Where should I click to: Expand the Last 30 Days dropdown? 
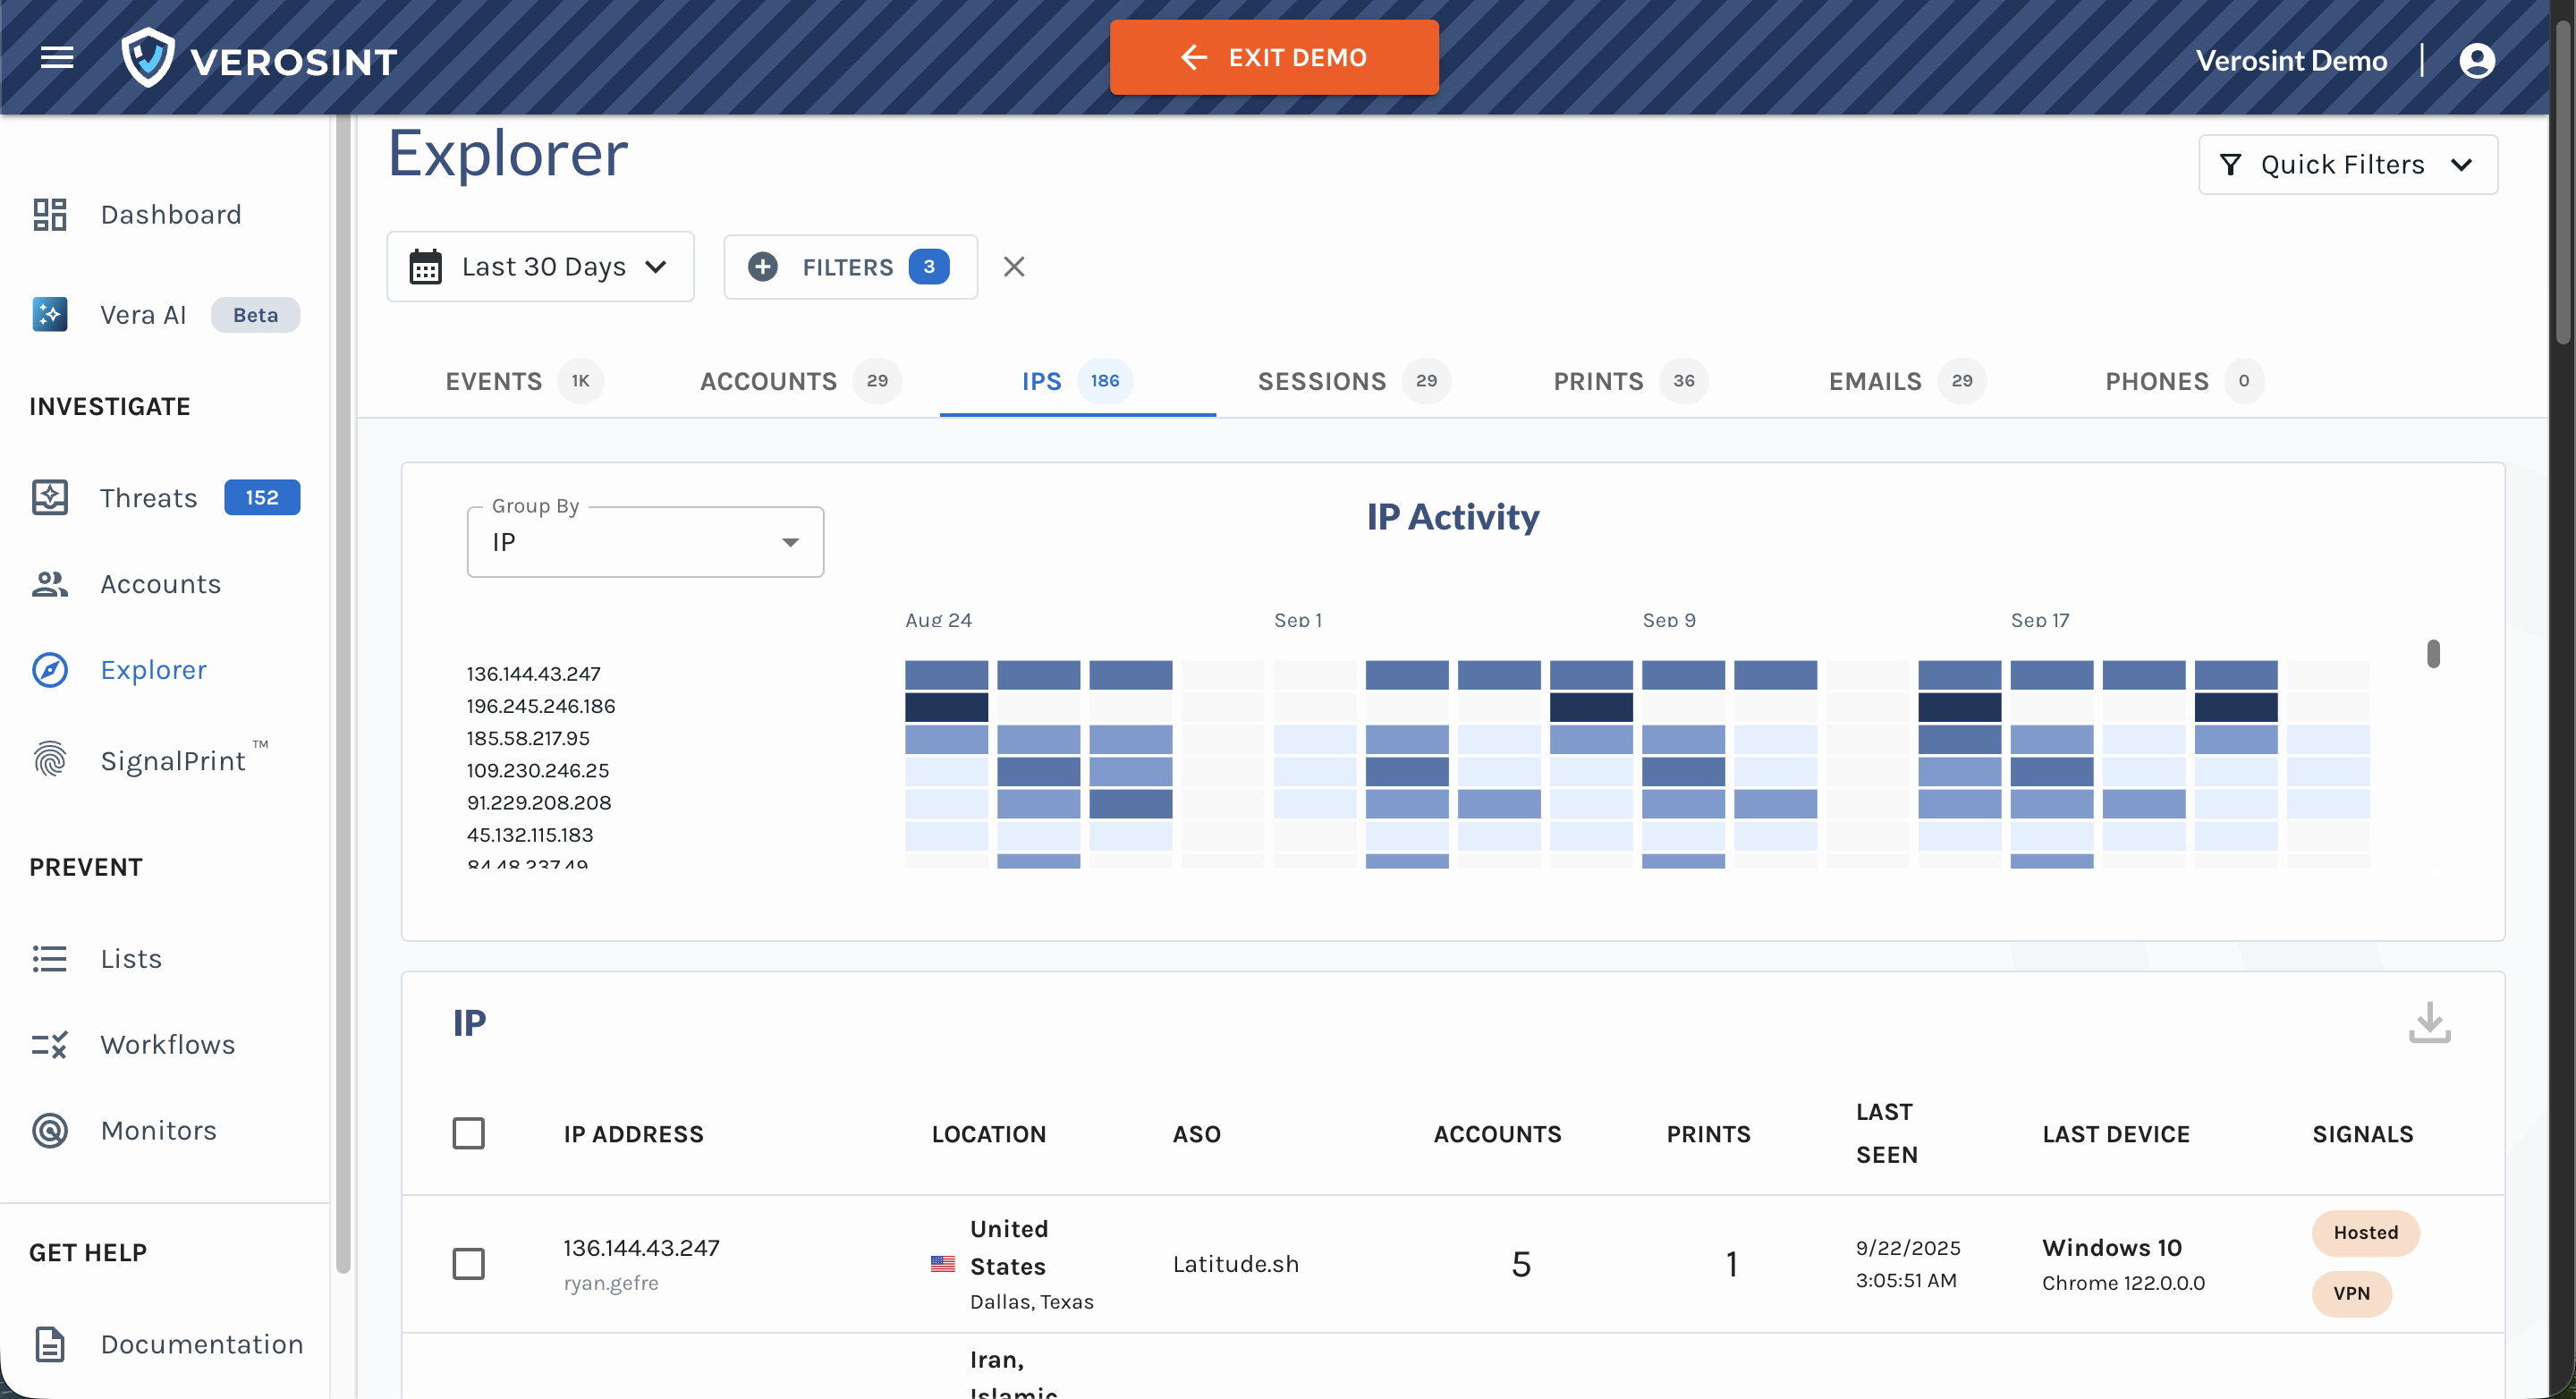pos(540,267)
